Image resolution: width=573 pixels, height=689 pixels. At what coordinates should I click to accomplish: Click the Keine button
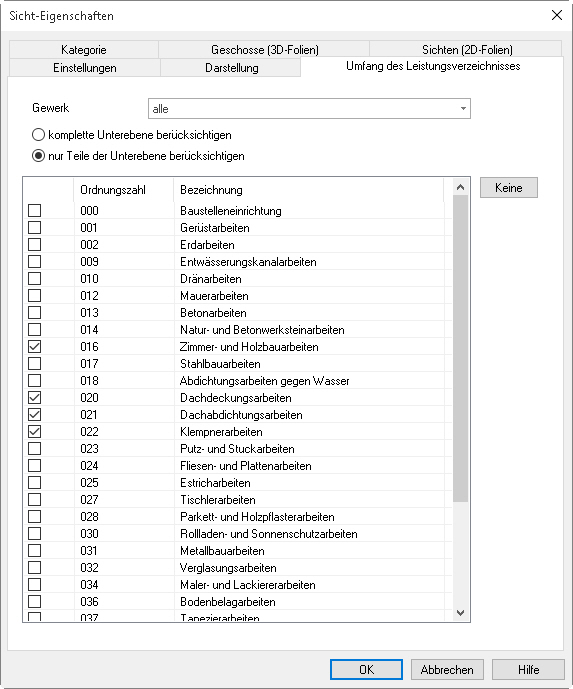508,188
